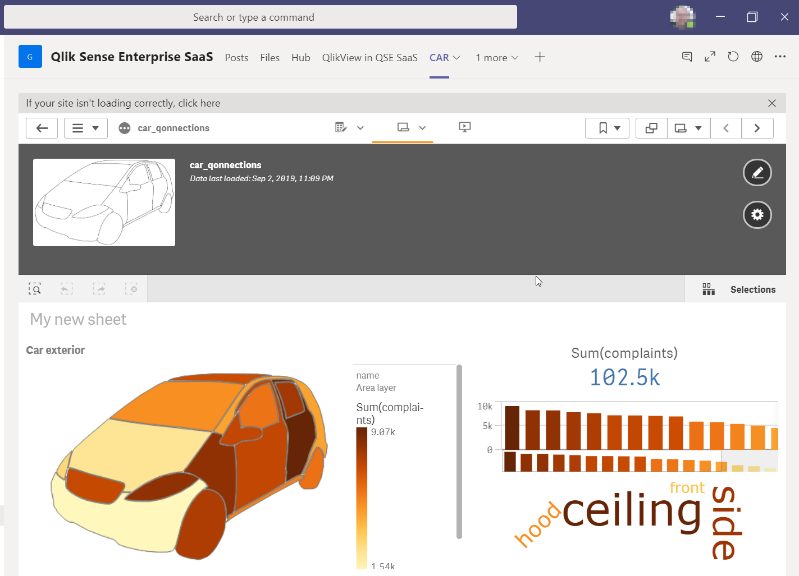This screenshot has height=576, width=799.
Task: Expand the Data dropdown chevron
Action: (x=360, y=128)
